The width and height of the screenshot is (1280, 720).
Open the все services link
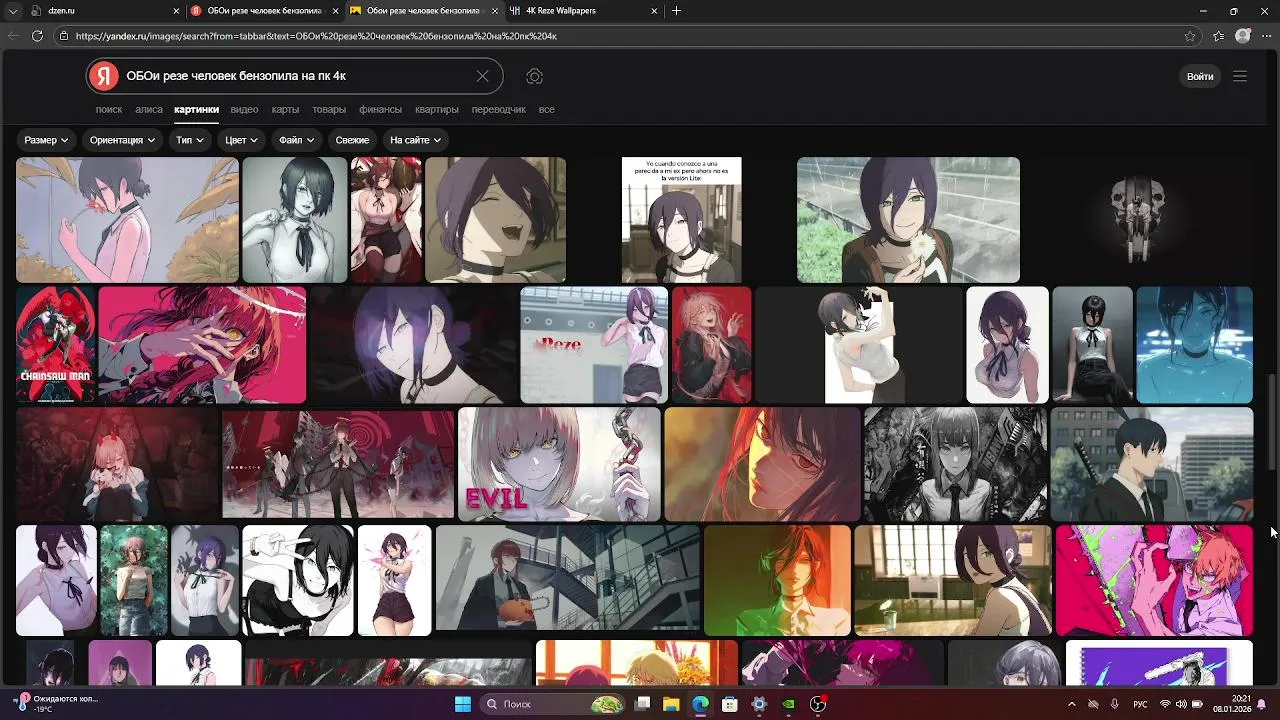546,109
